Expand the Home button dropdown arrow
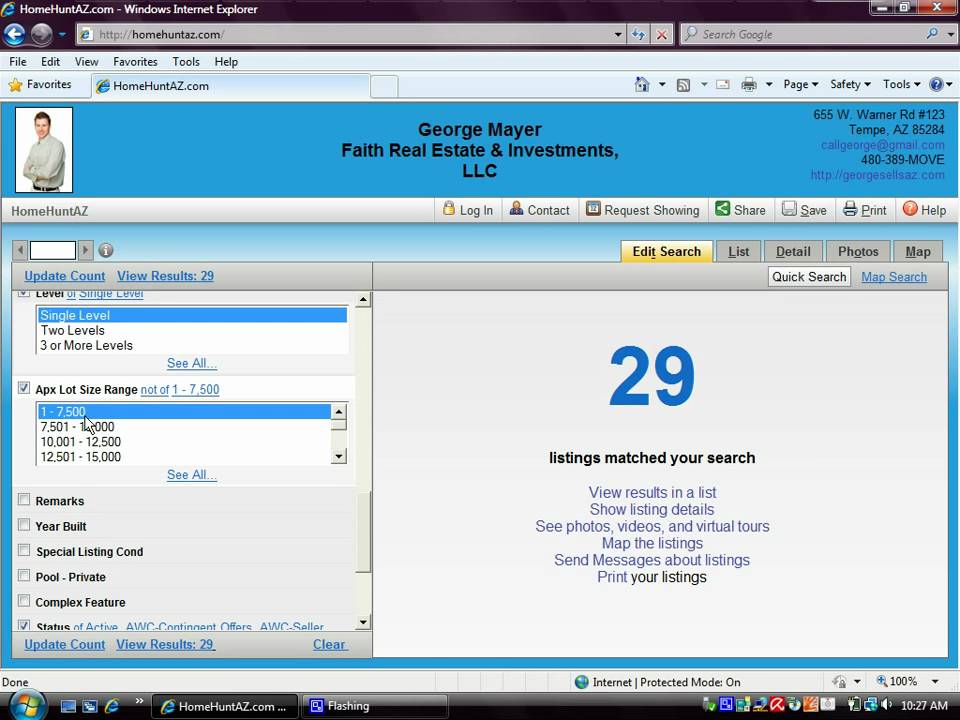Viewport: 960px width, 720px height. point(662,84)
